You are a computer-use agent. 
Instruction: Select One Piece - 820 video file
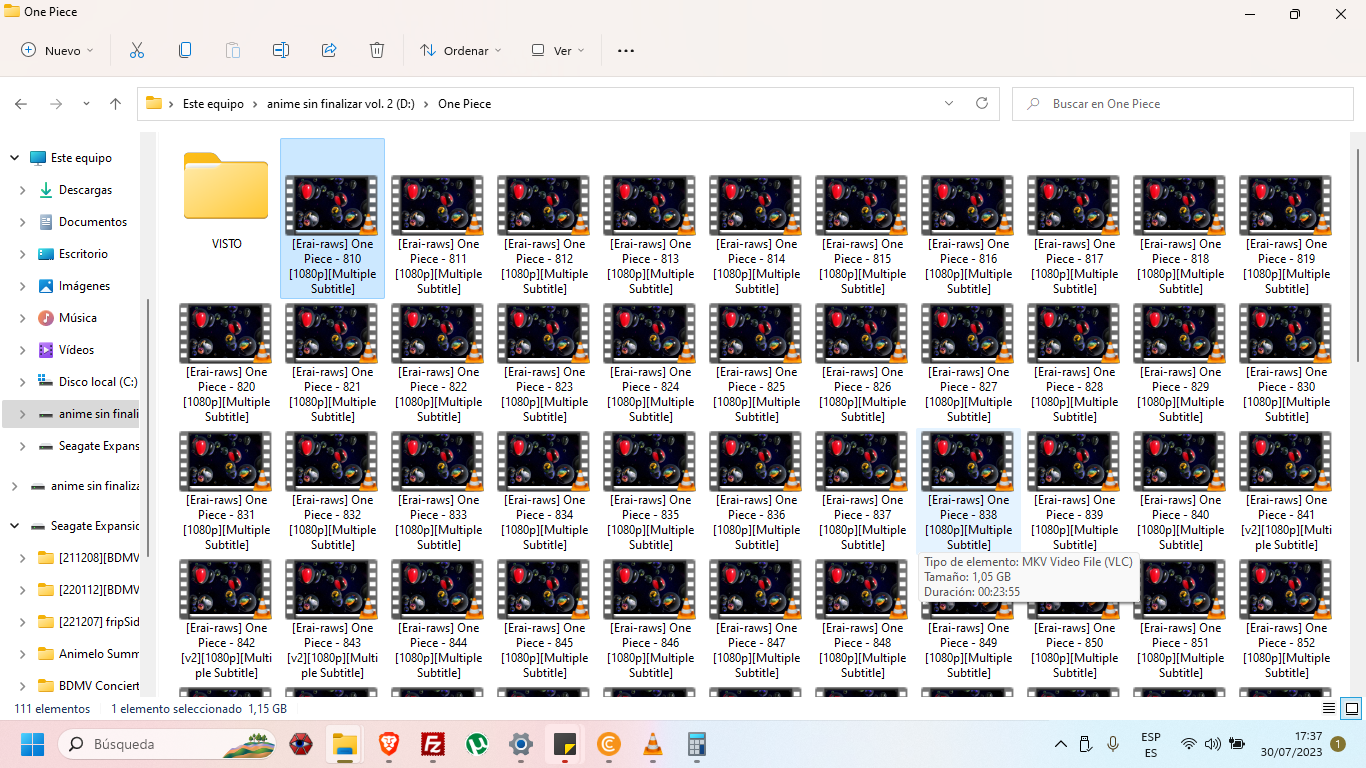(x=226, y=364)
